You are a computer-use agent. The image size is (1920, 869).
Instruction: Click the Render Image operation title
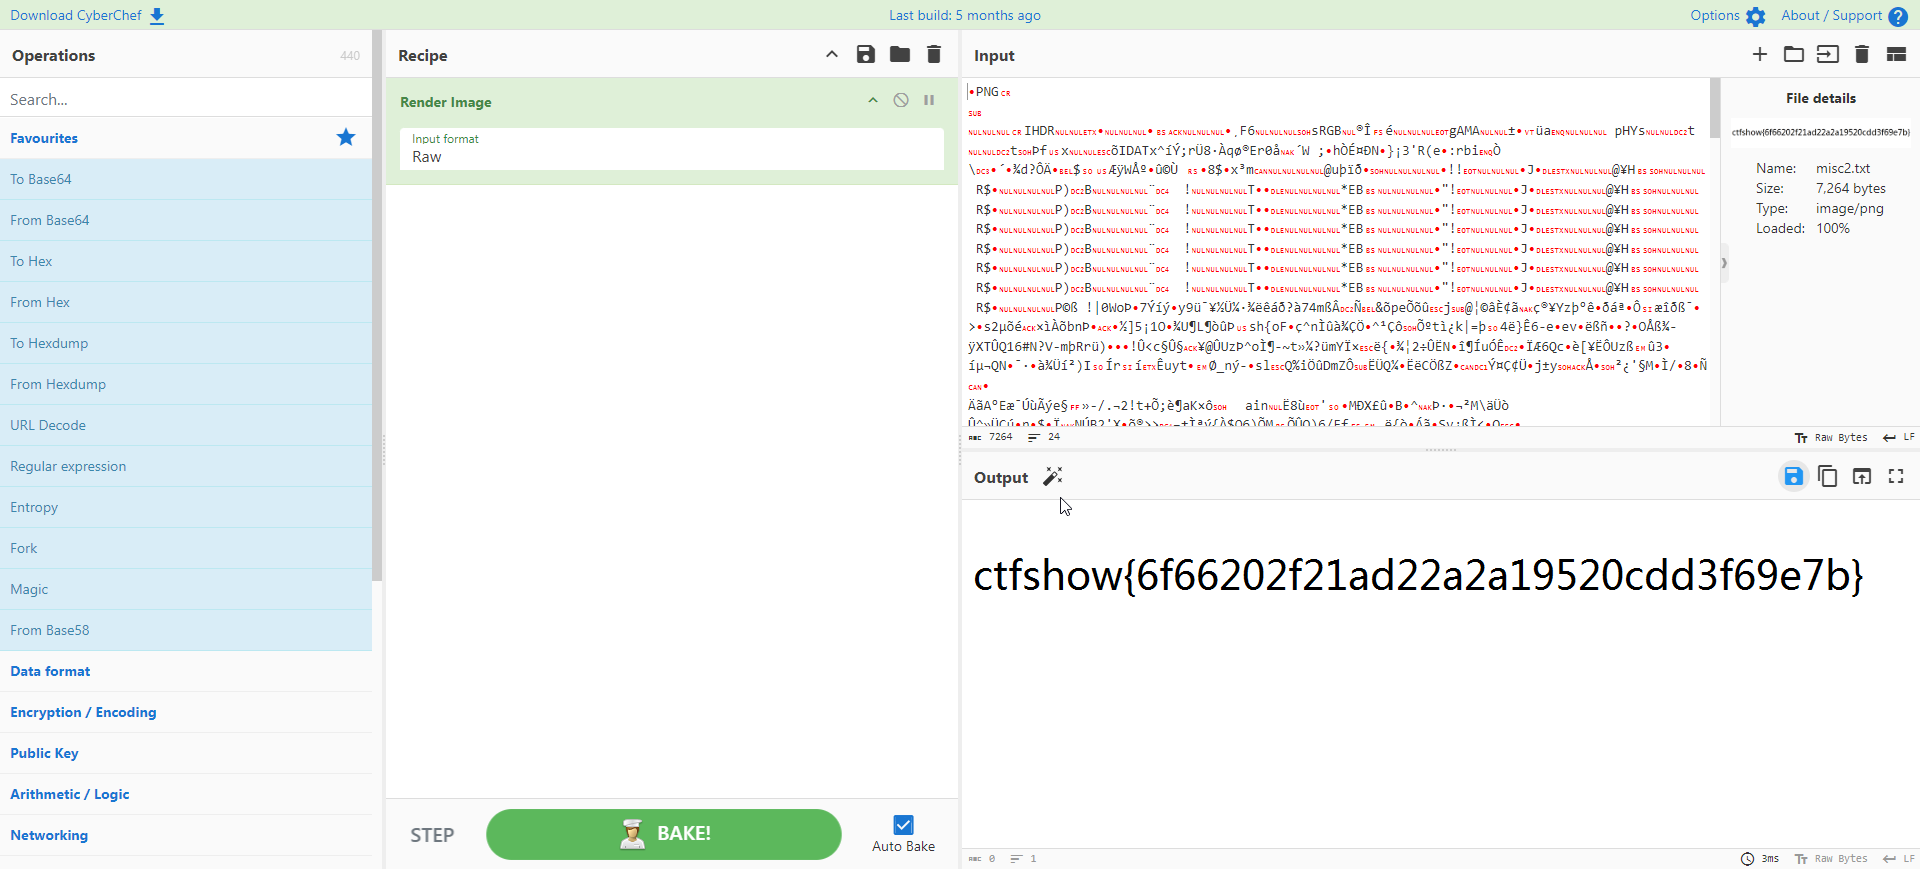pos(446,102)
